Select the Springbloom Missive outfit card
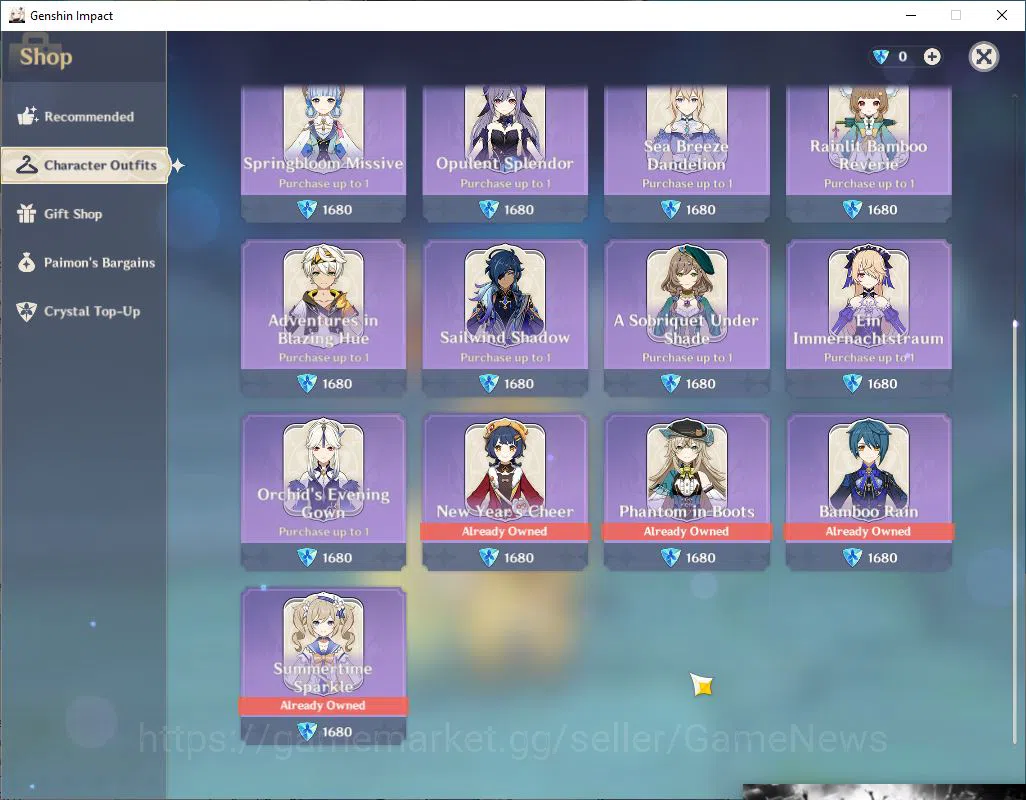1026x800 pixels. (x=323, y=154)
